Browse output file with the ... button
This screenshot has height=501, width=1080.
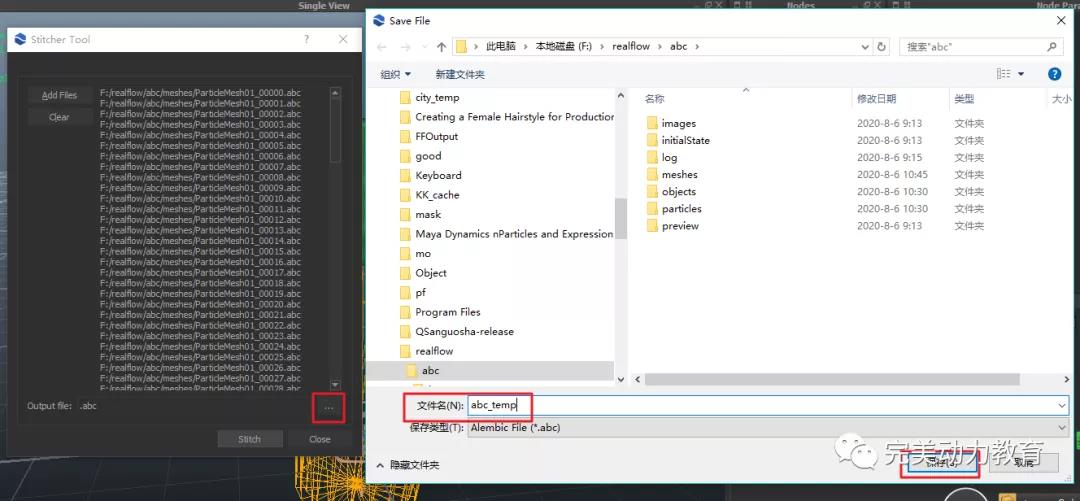(x=329, y=407)
